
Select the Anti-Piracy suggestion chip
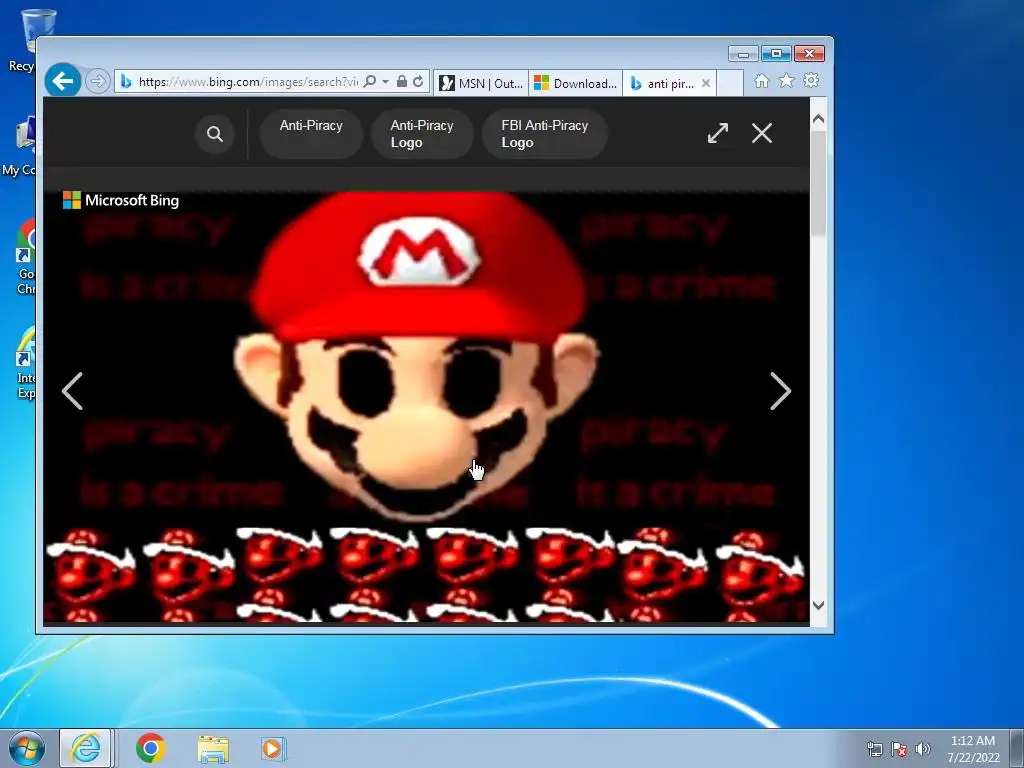coord(311,134)
